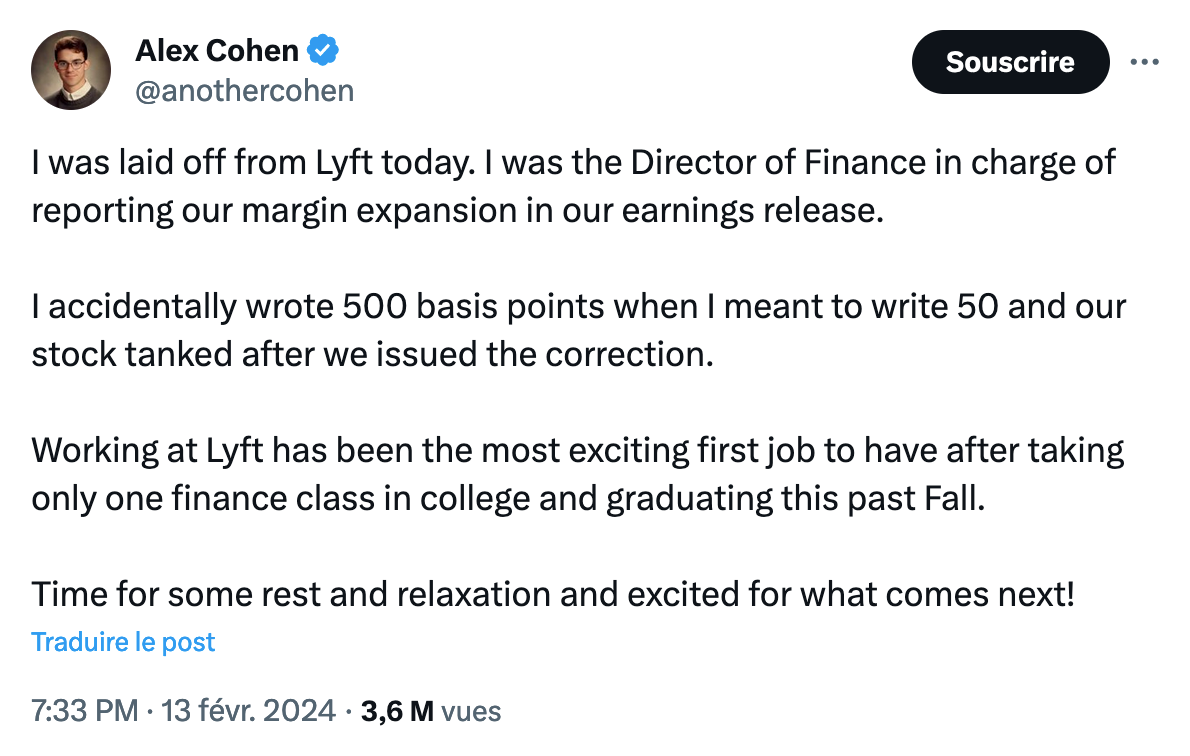Image resolution: width=1190 pixels, height=756 pixels.
Task: Click the 3,6 M views count
Action: pyautogui.click(x=397, y=711)
